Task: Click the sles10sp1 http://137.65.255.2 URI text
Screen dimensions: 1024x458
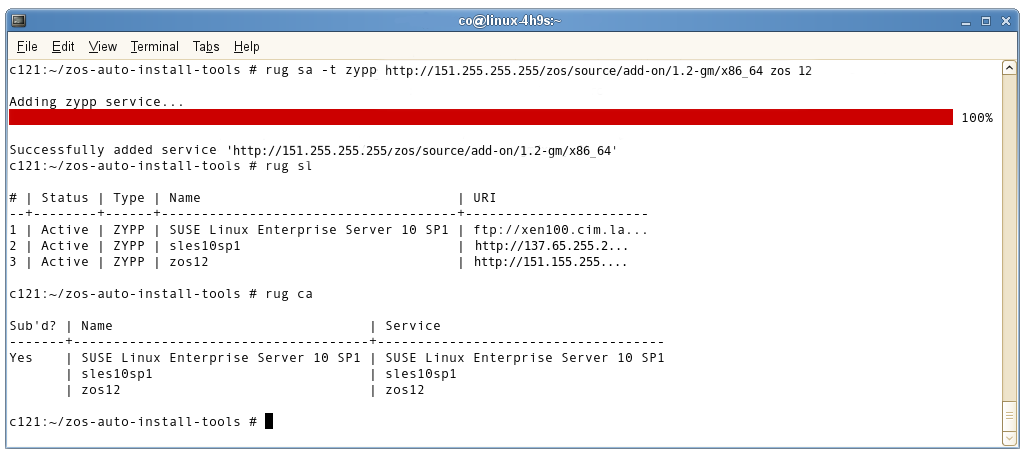Action: click(x=552, y=246)
